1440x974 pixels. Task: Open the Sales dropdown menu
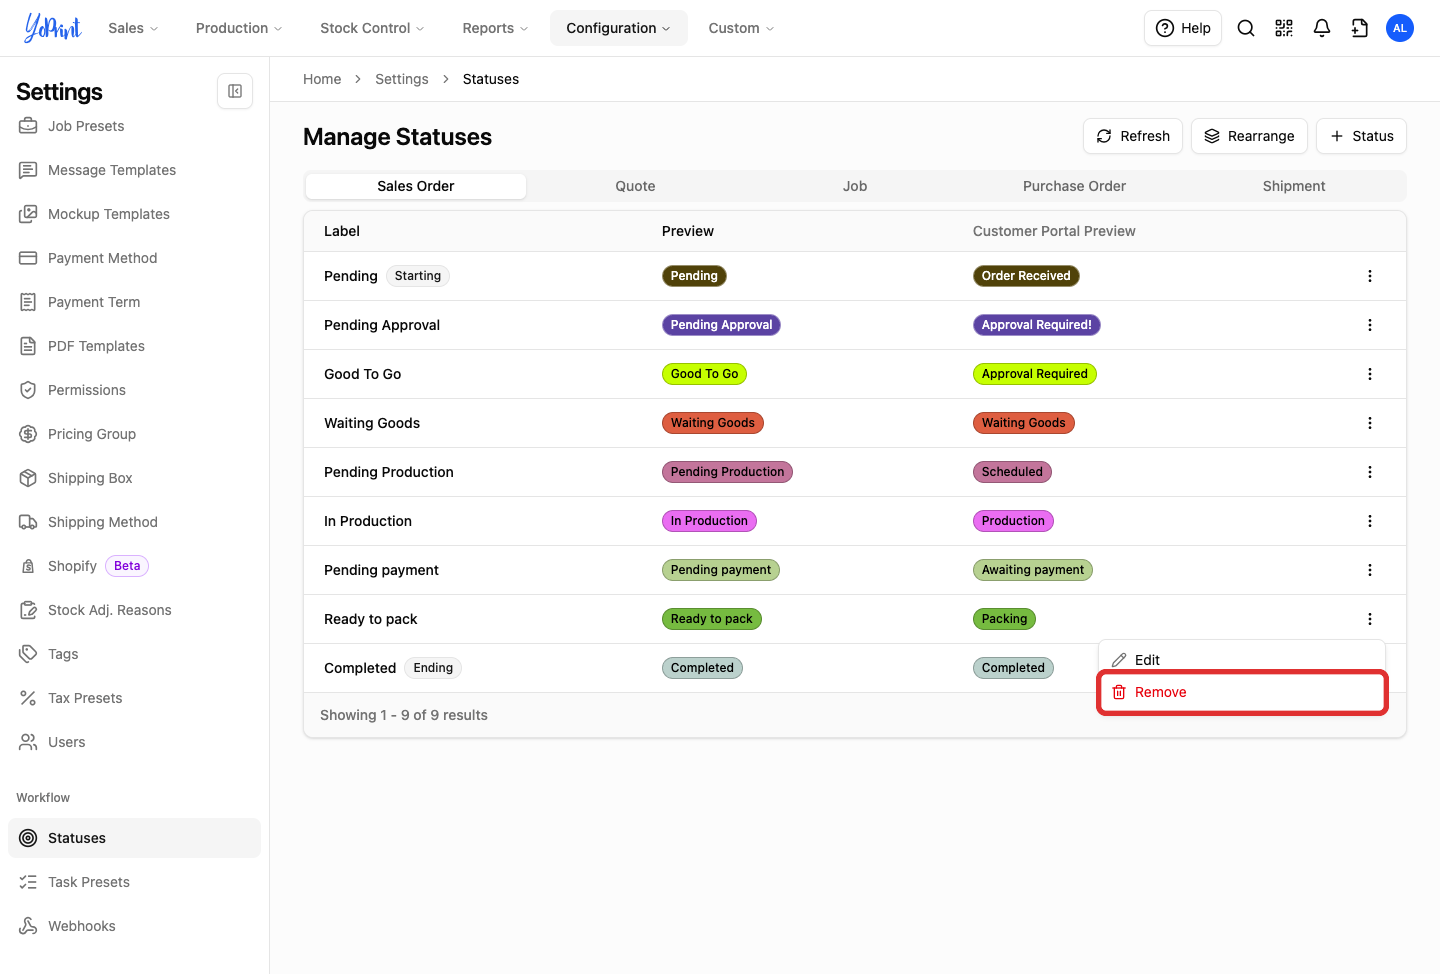pyautogui.click(x=133, y=28)
